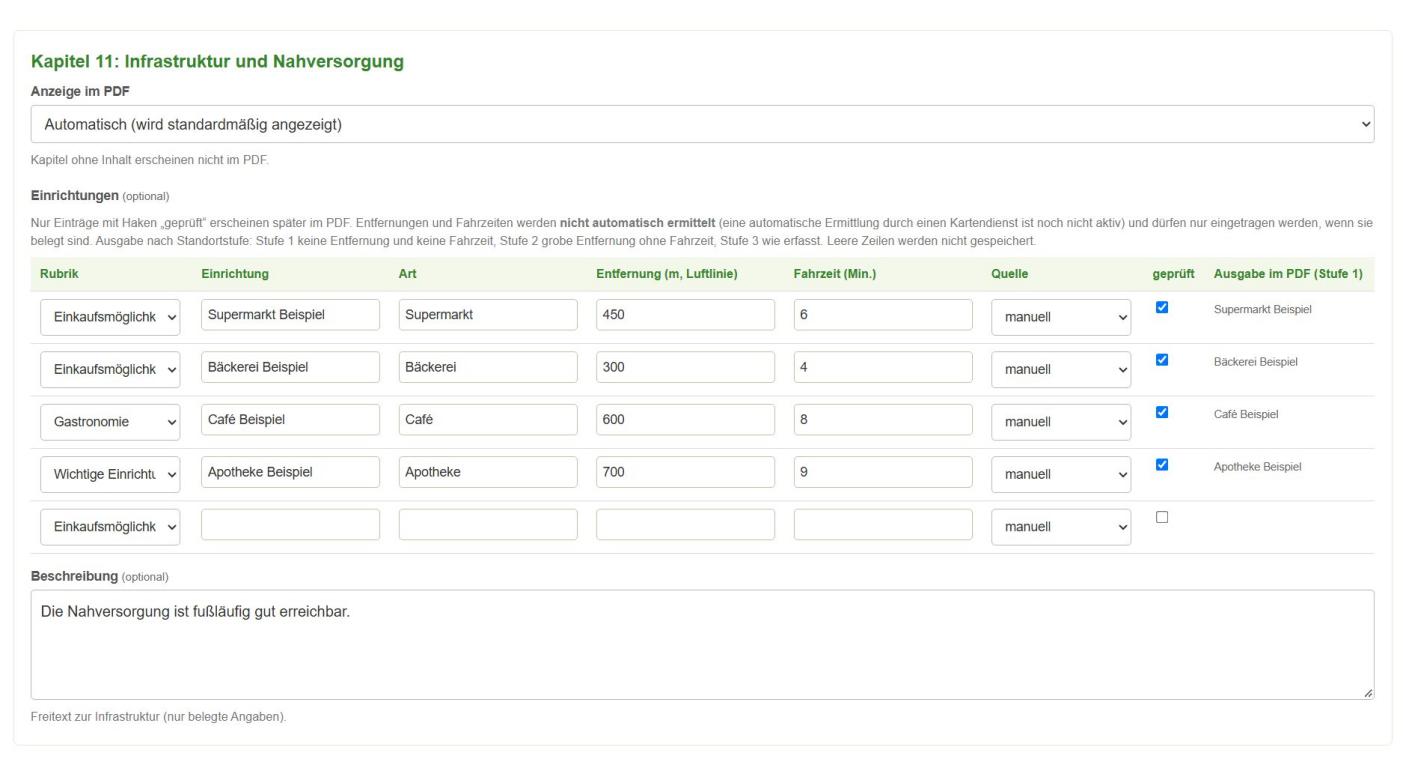
Task: Open Rubrik dropdown in Bäckerei Beispiel row
Action: [x=110, y=369]
